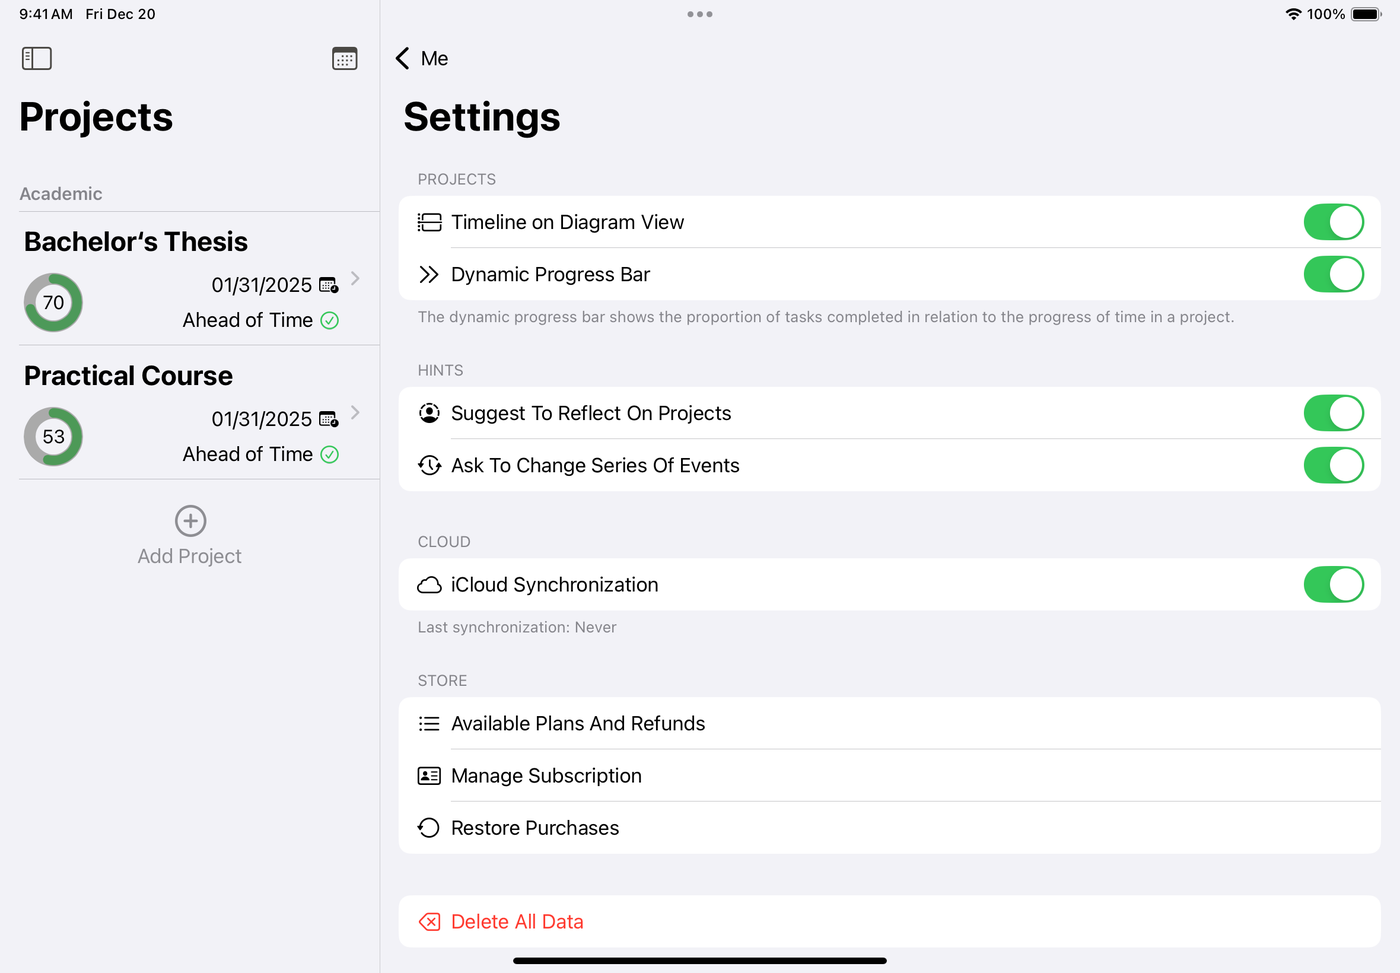Select the Practical Course title

click(128, 376)
